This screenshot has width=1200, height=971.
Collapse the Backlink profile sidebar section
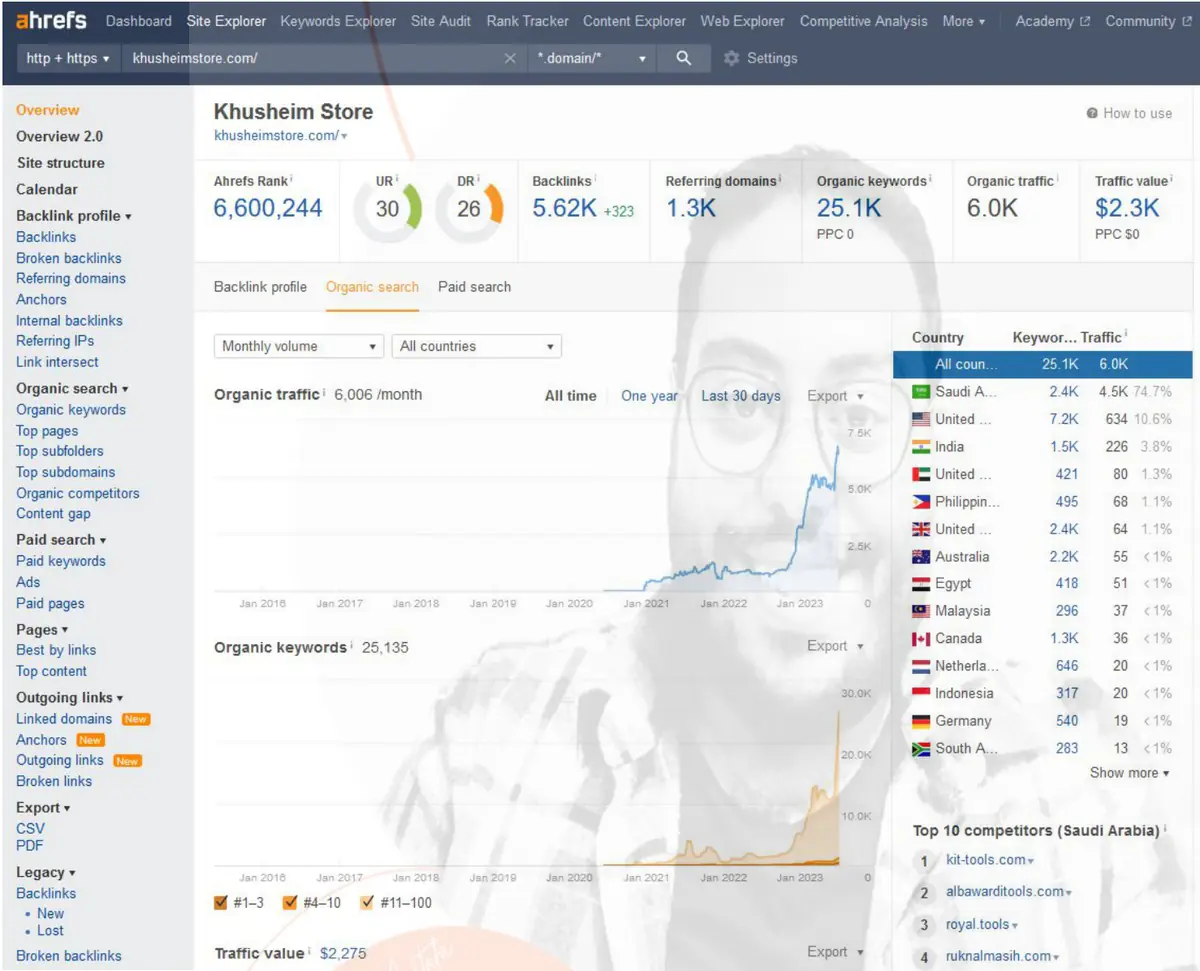pyautogui.click(x=74, y=216)
